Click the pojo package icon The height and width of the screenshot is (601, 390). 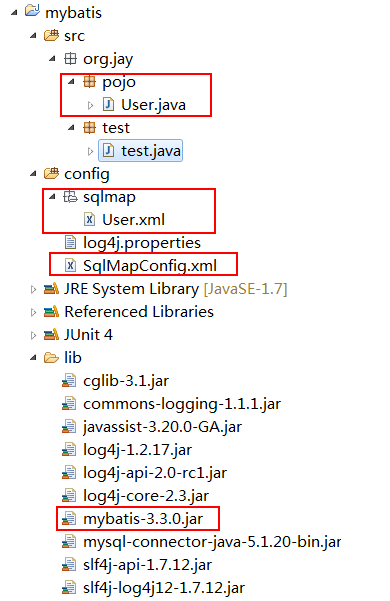pos(89,82)
